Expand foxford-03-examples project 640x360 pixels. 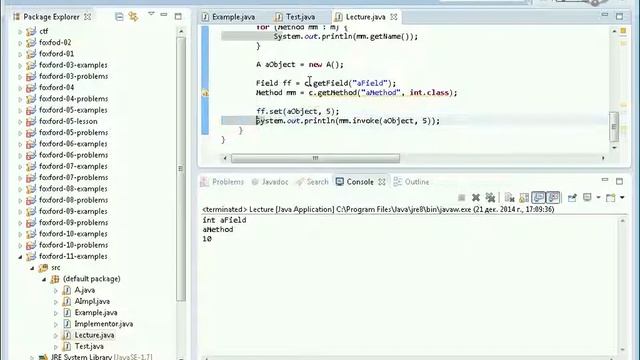click(20, 65)
